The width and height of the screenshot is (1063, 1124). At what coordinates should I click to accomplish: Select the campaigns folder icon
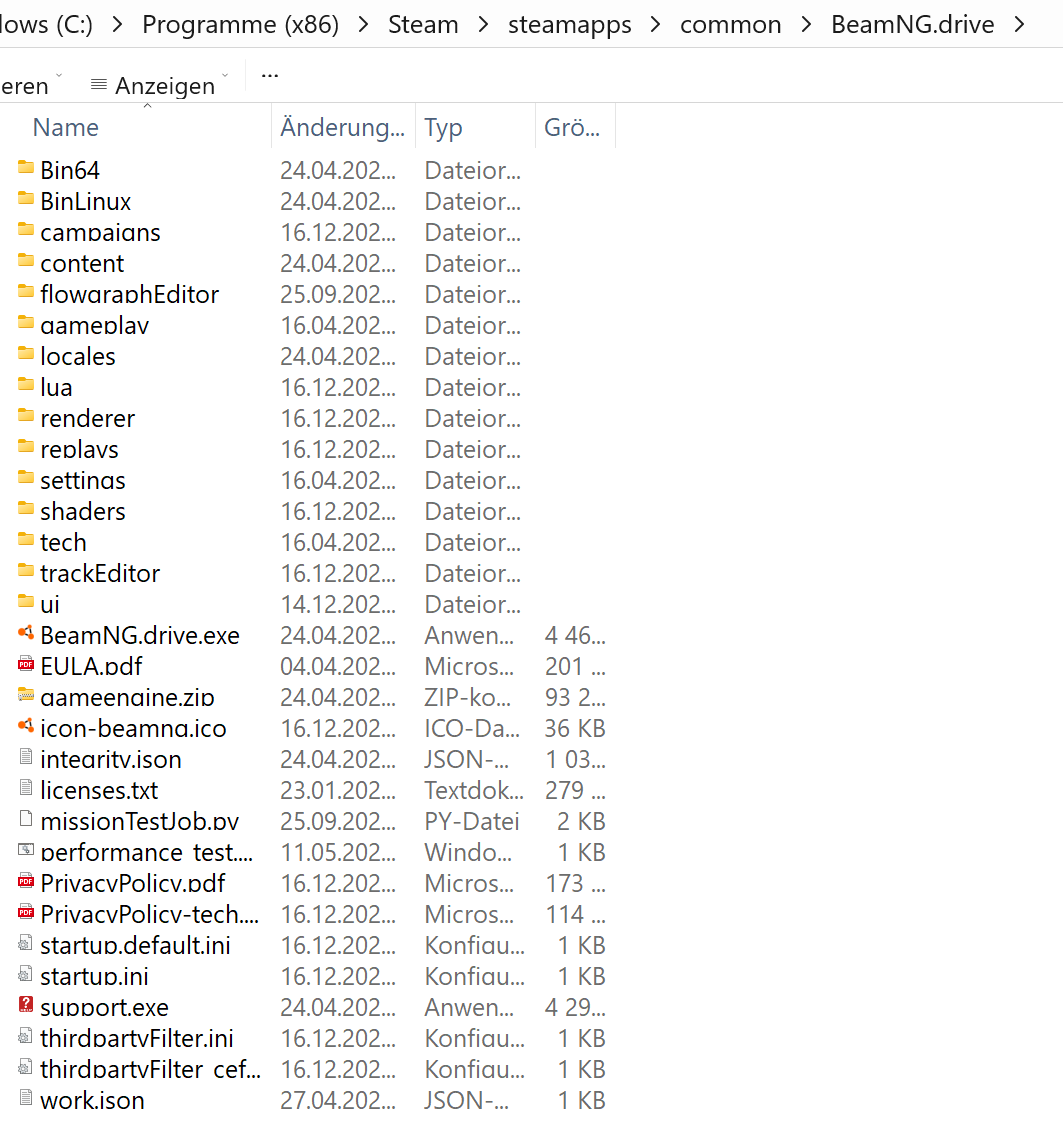pos(26,229)
